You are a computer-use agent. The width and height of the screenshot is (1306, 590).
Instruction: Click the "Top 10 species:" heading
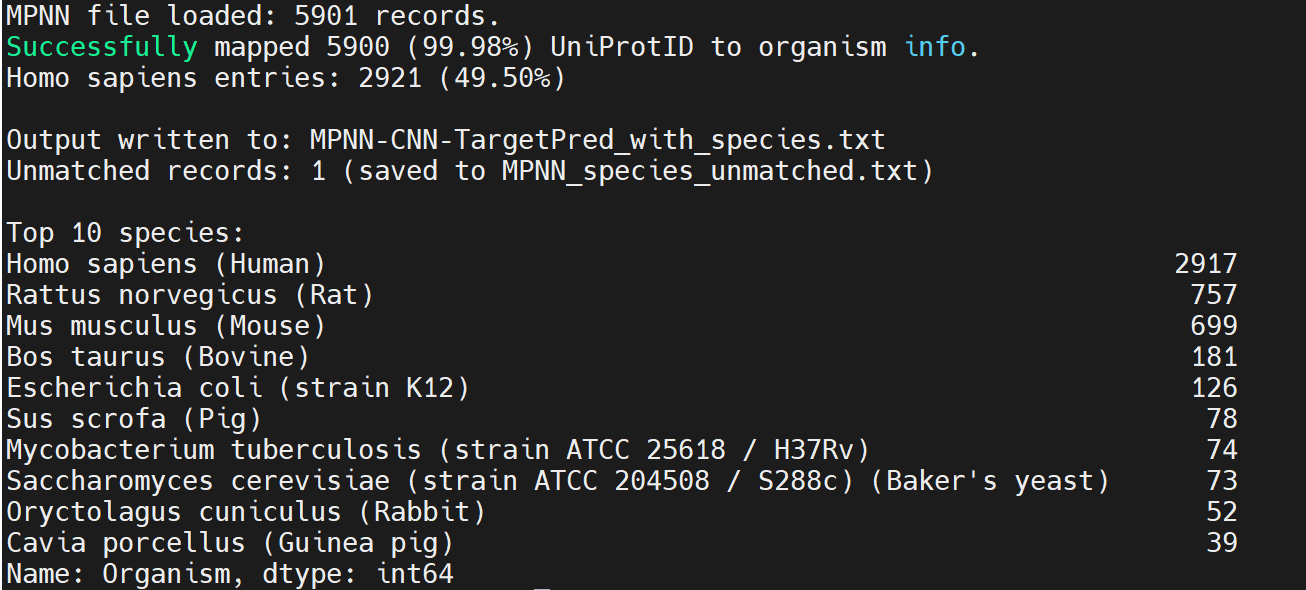coord(125,233)
